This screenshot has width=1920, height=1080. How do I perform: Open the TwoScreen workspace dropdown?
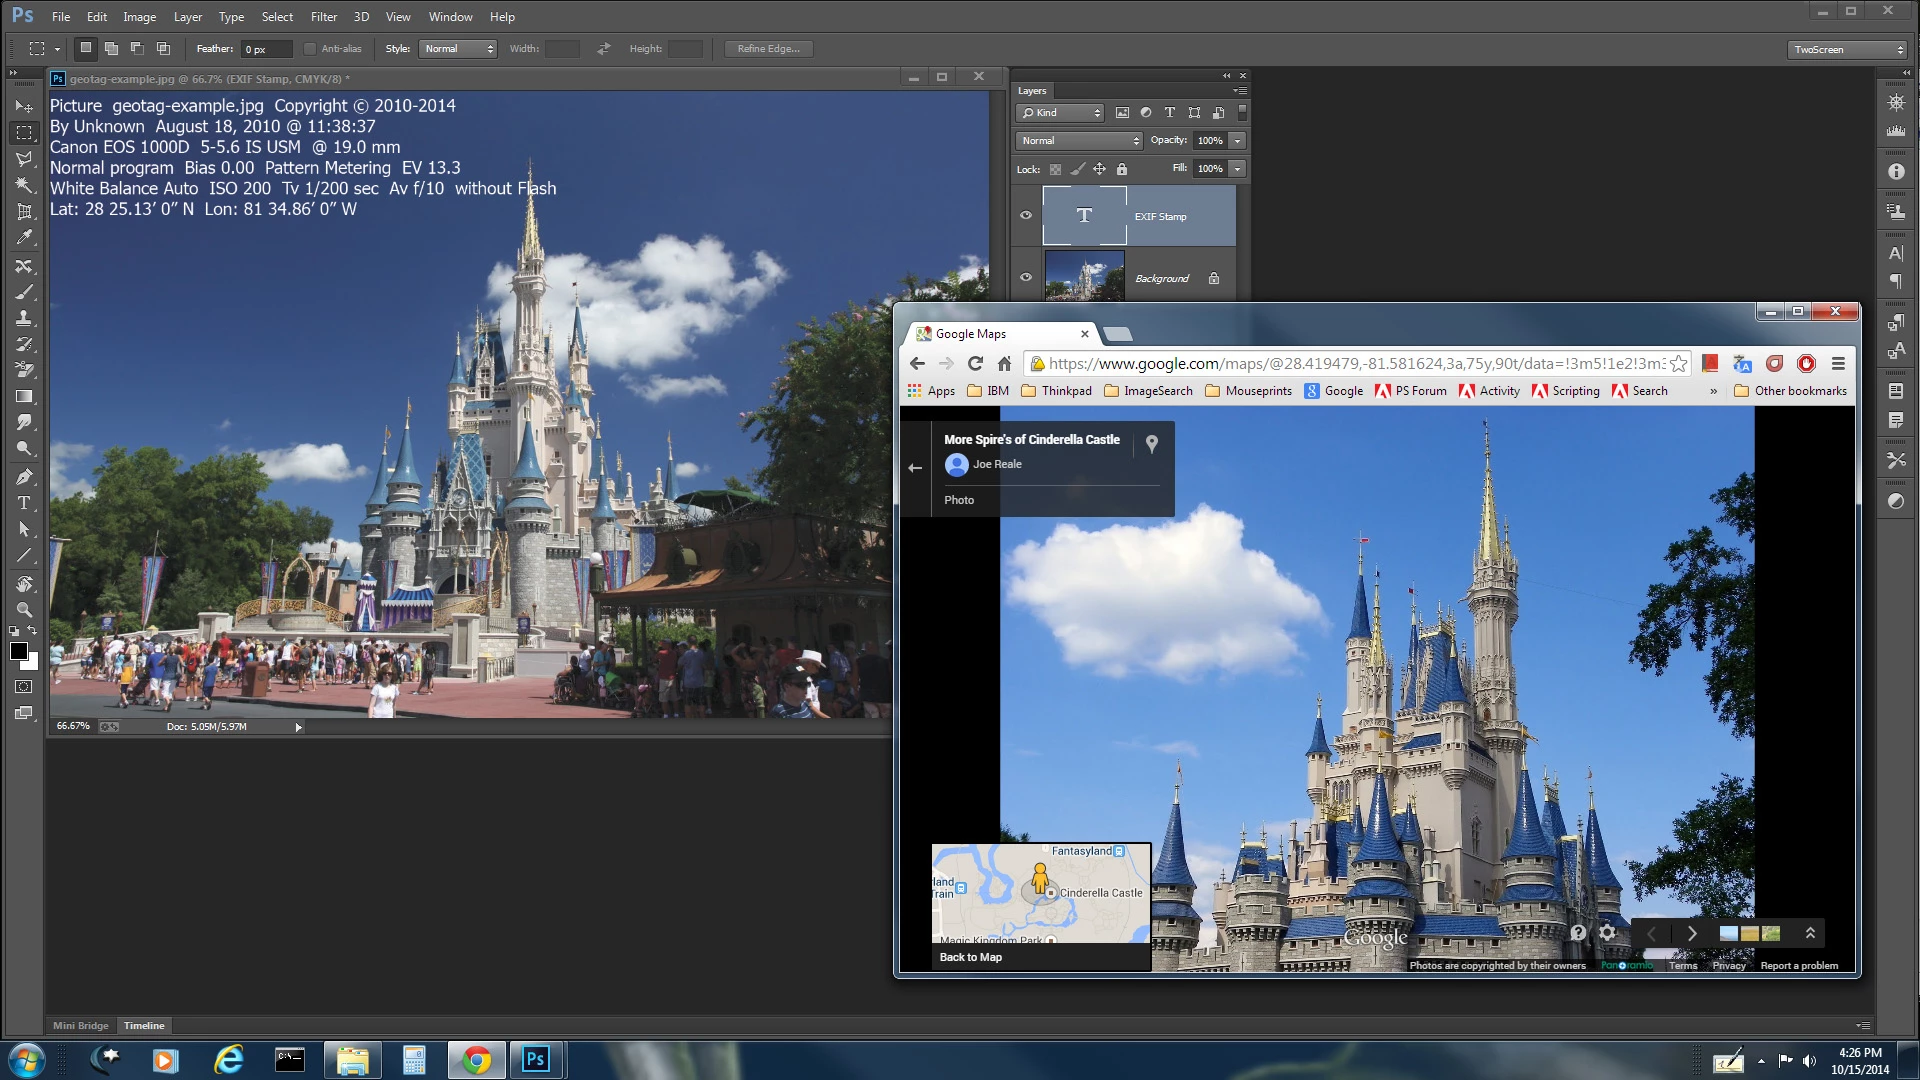(1847, 49)
